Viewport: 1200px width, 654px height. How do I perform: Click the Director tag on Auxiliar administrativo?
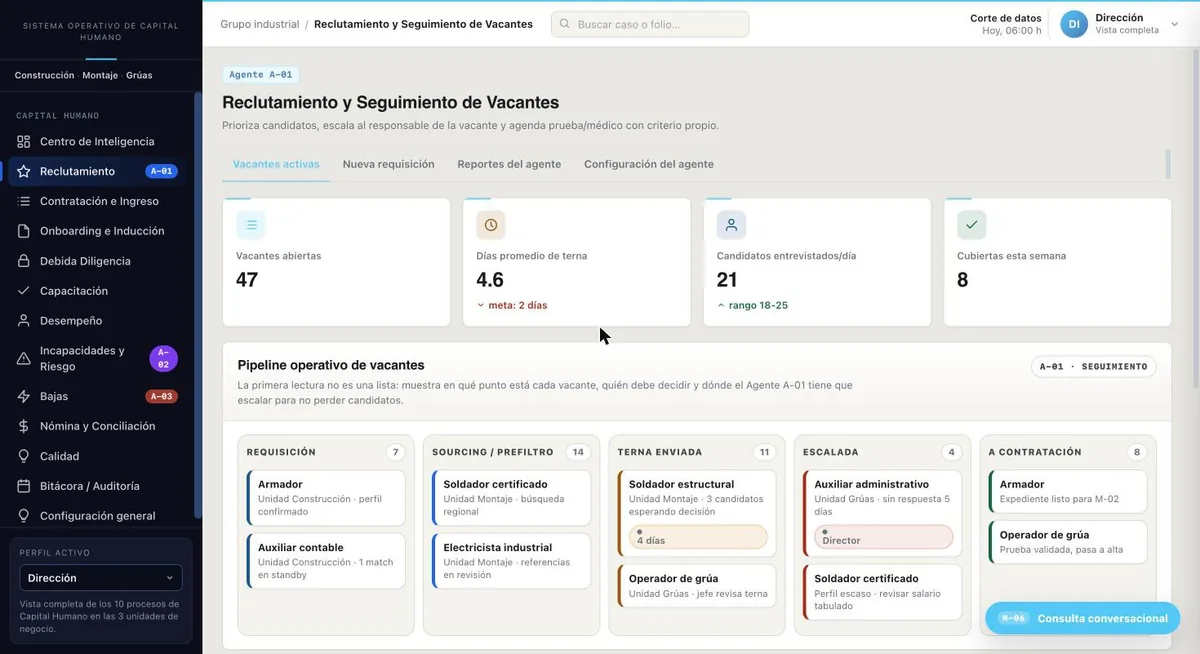click(x=884, y=537)
